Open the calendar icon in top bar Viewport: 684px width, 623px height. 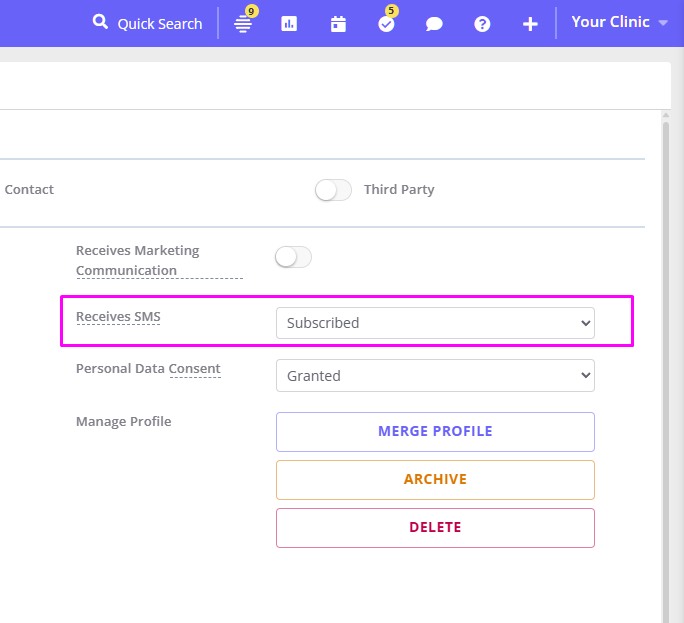pyautogui.click(x=338, y=24)
